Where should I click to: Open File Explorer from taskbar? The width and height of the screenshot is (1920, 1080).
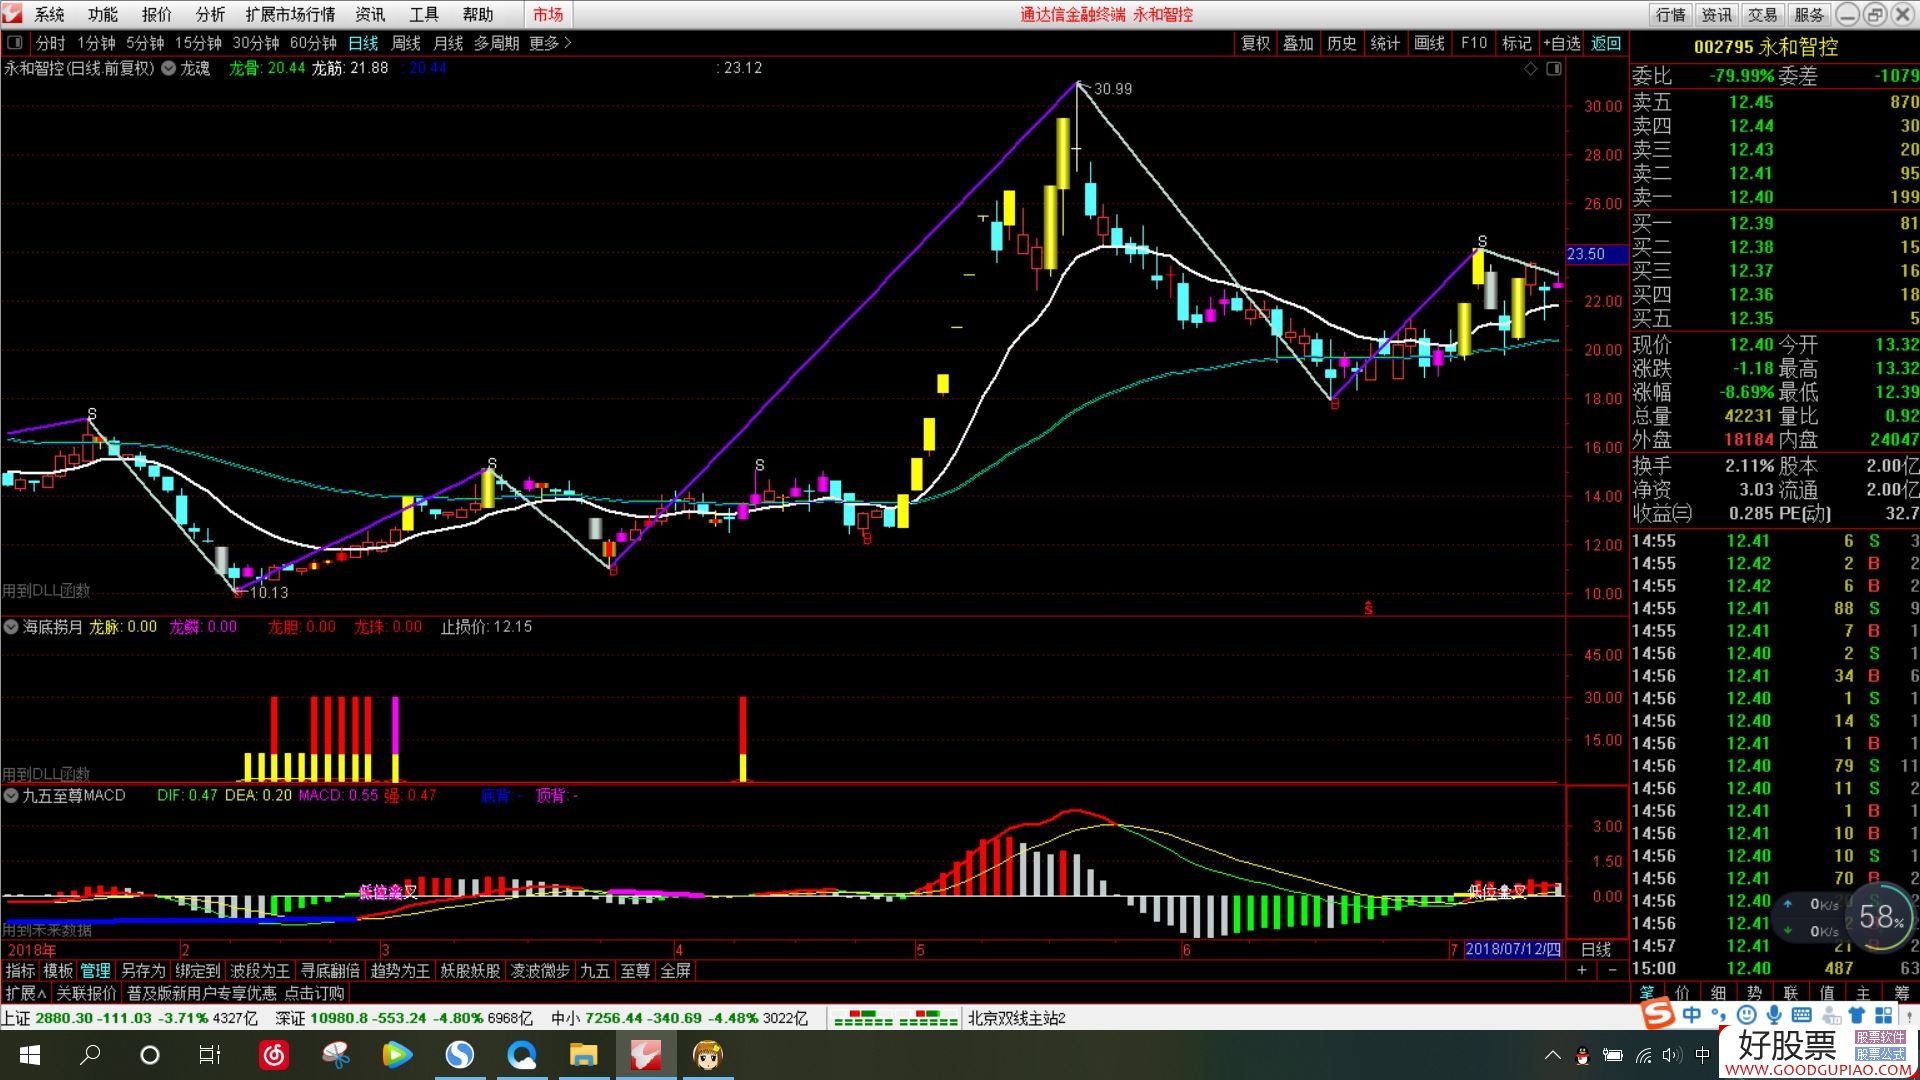tap(584, 1055)
